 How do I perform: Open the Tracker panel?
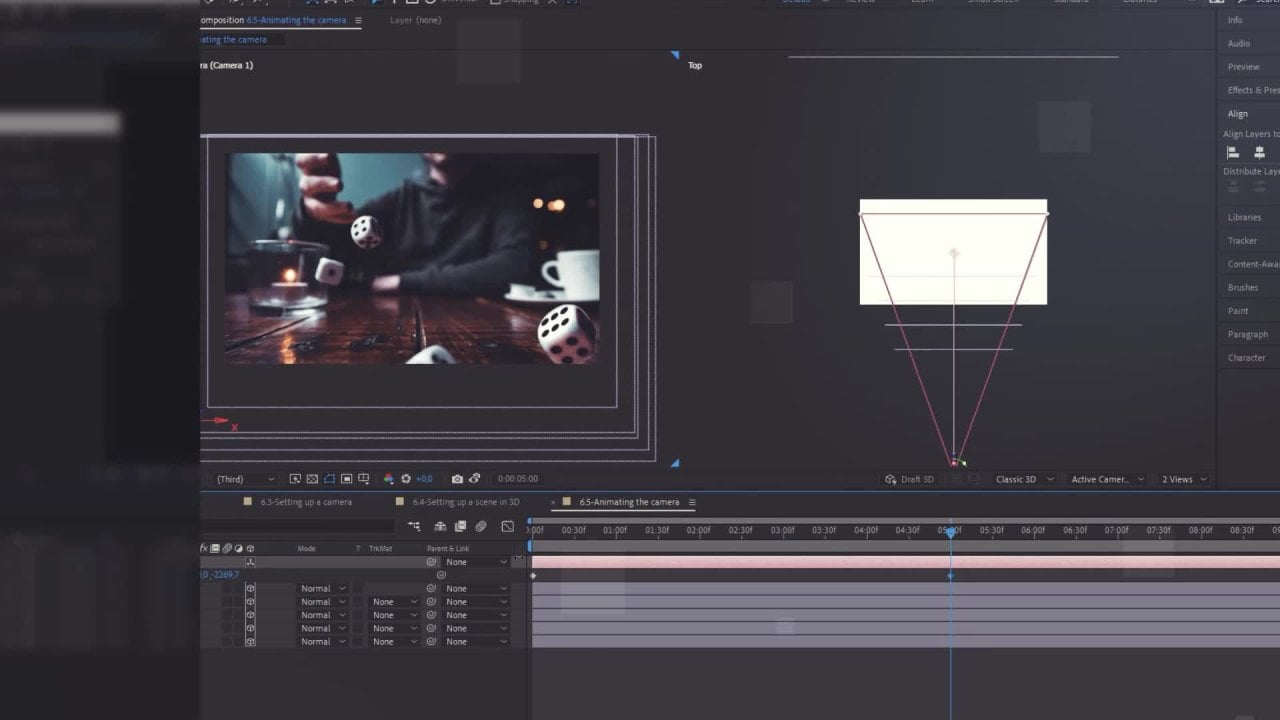pos(1242,240)
